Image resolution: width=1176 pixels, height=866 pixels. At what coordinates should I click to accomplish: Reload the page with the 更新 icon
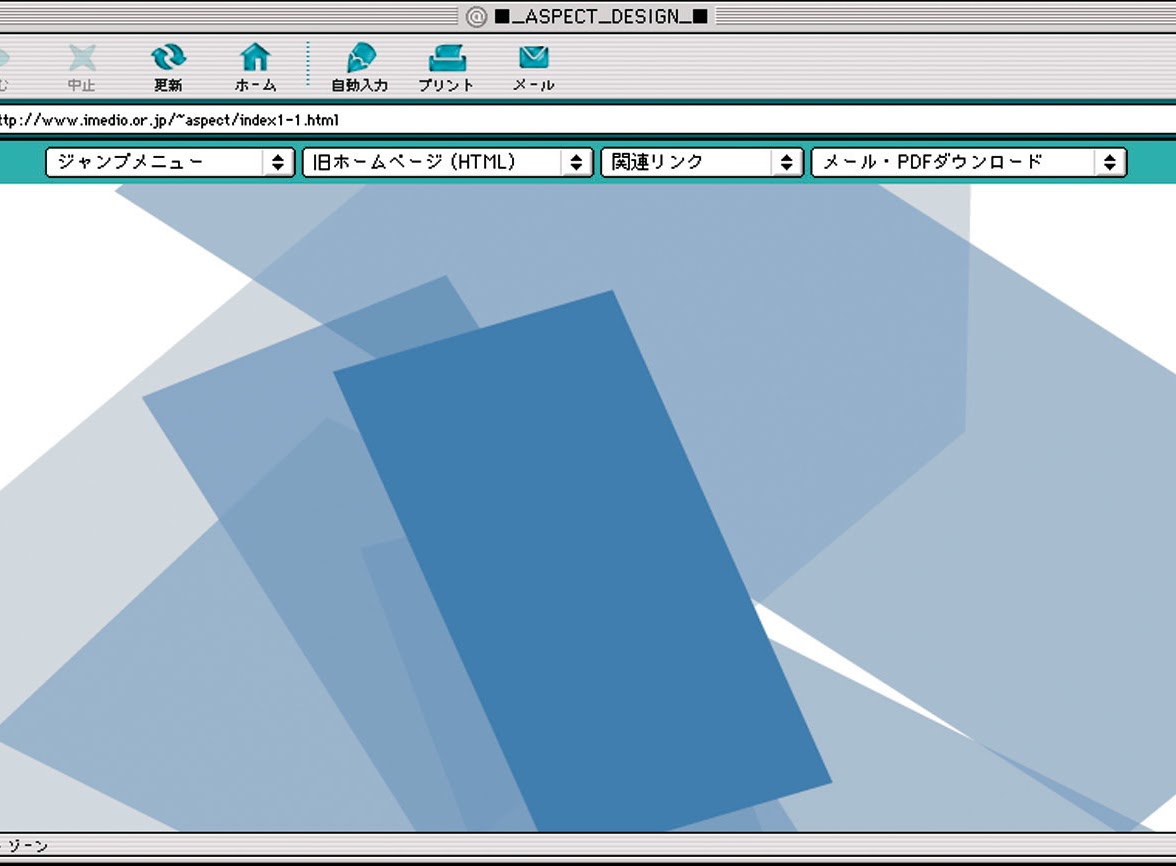[x=168, y=60]
